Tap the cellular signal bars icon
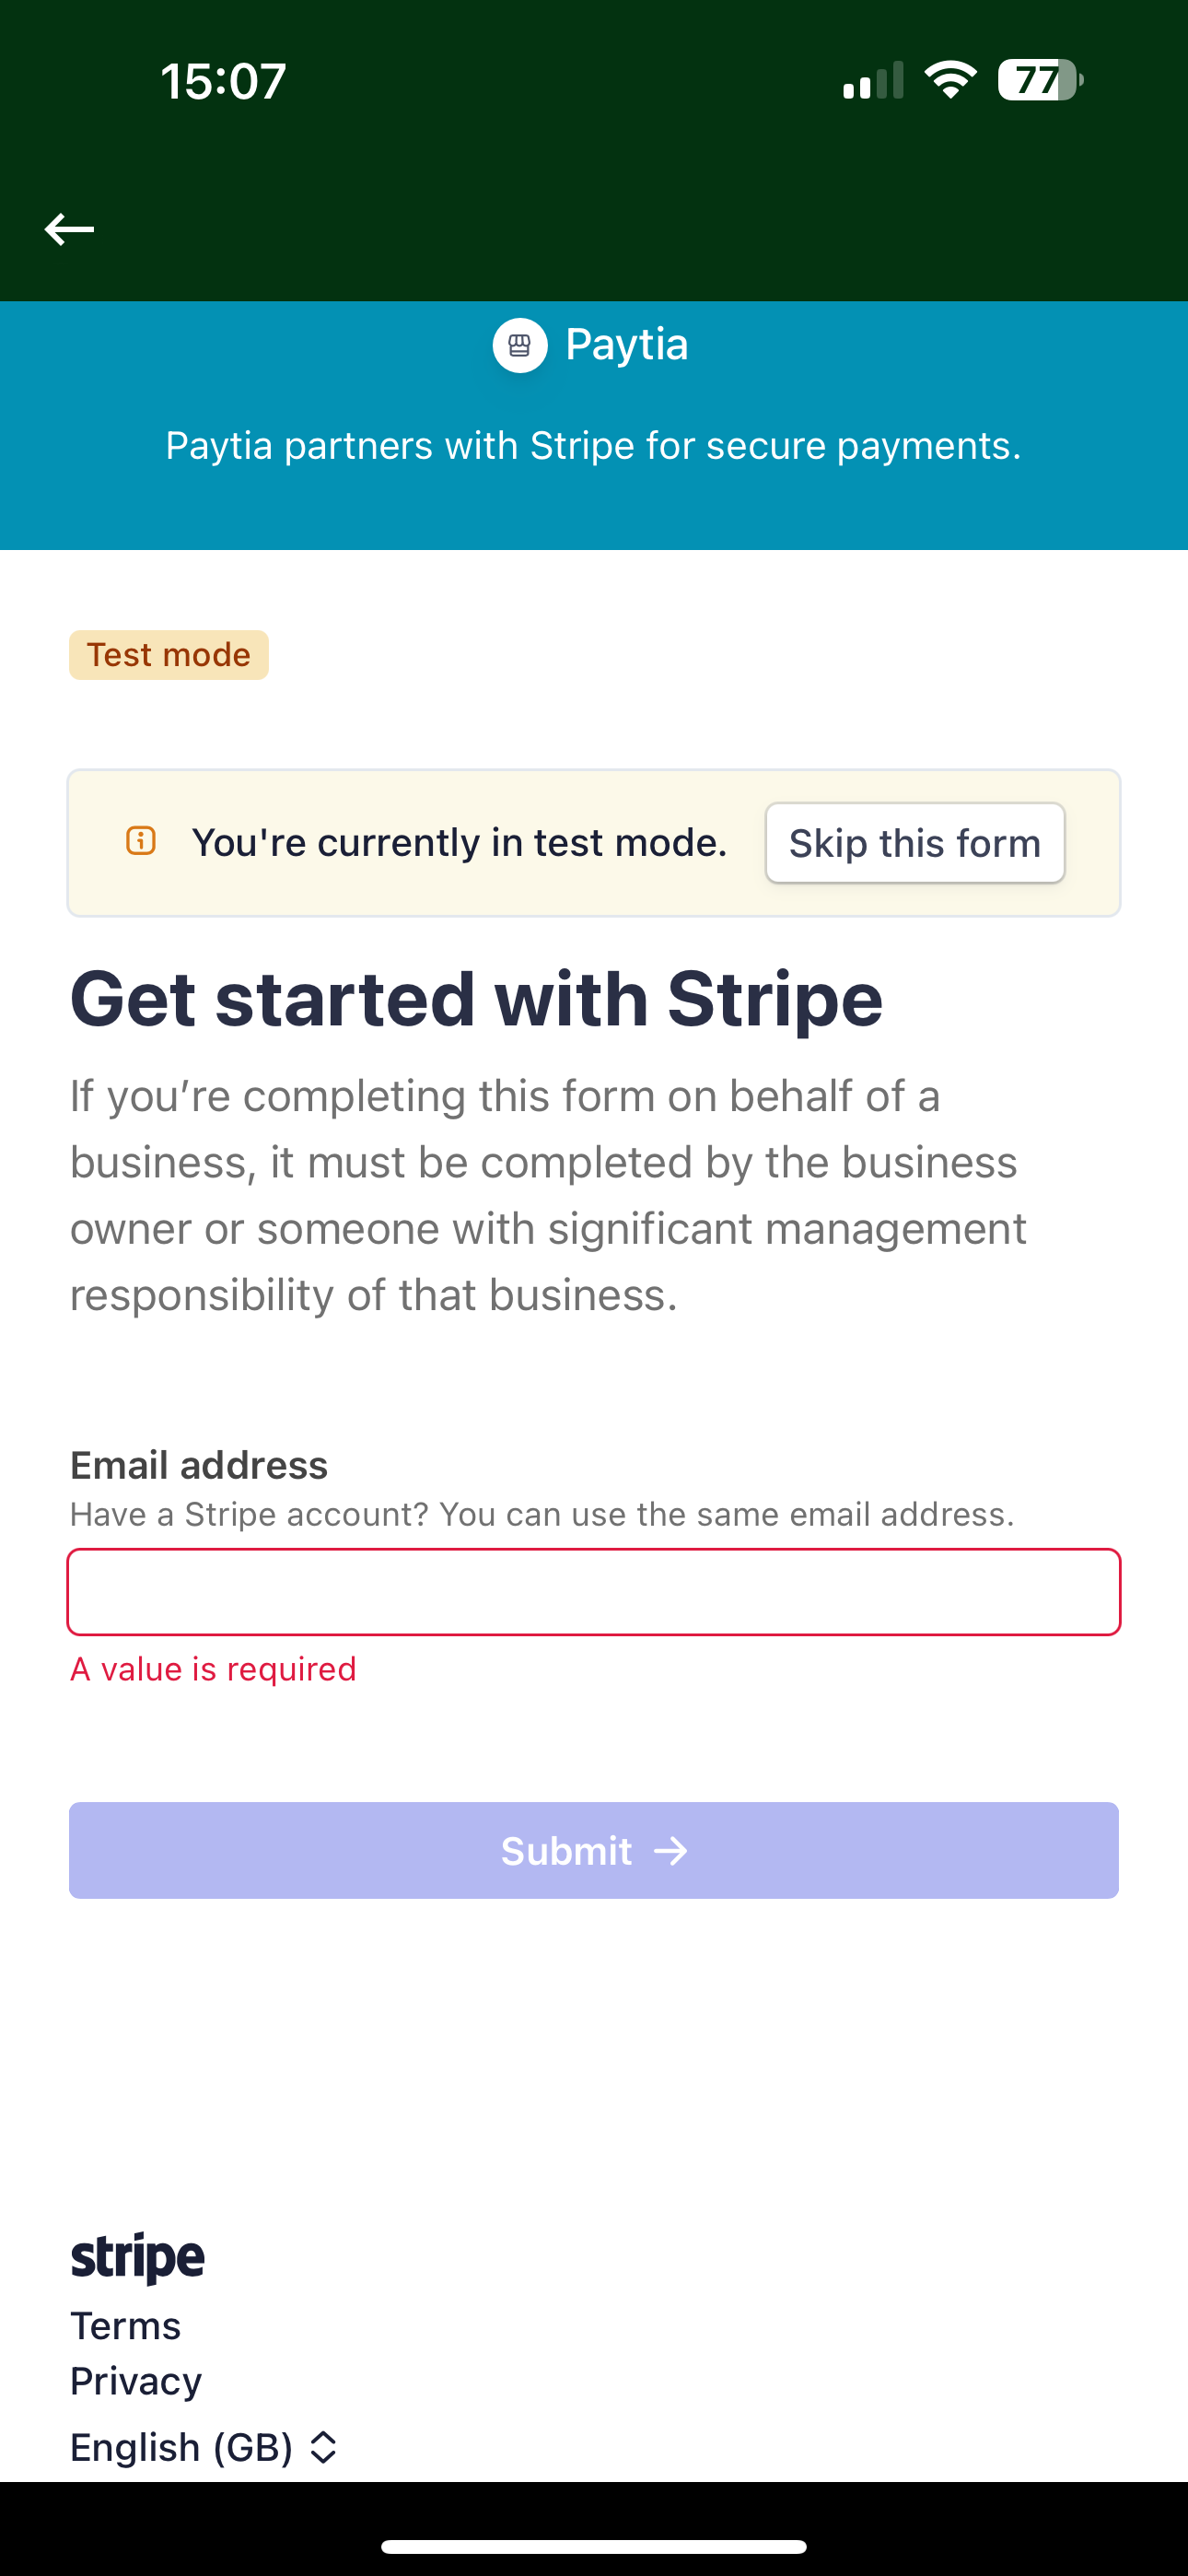The image size is (1188, 2576). [x=873, y=80]
